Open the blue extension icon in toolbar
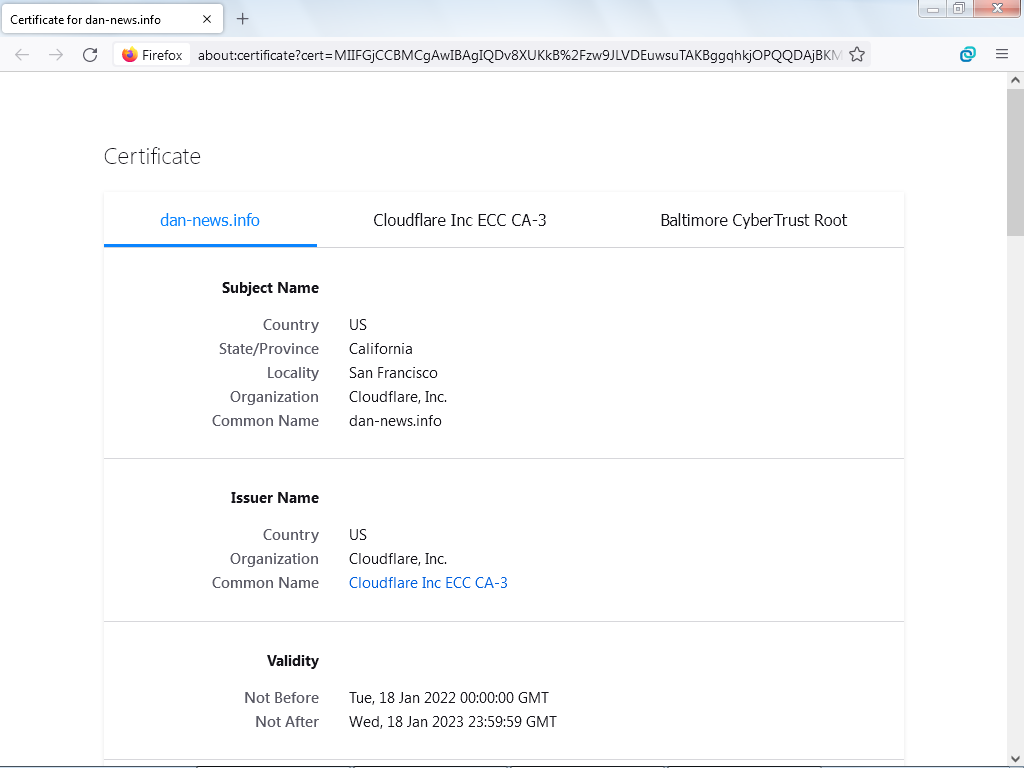Screen dimensions: 1024x768 (x=968, y=55)
